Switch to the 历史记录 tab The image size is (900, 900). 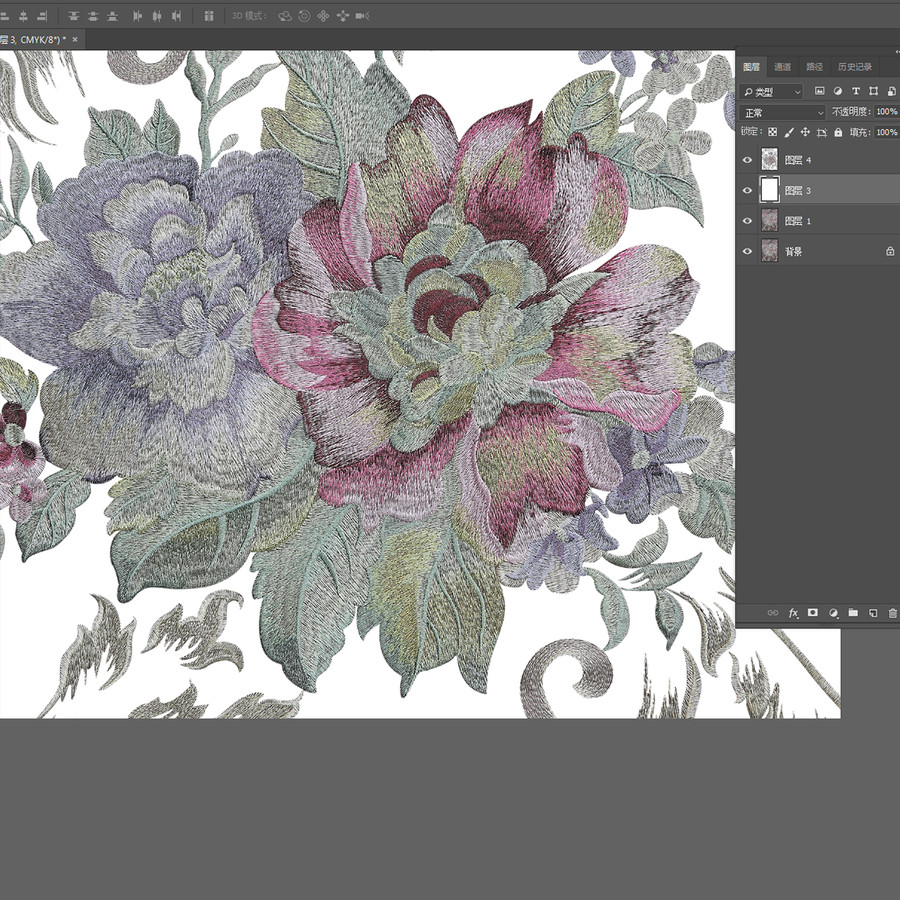(855, 67)
